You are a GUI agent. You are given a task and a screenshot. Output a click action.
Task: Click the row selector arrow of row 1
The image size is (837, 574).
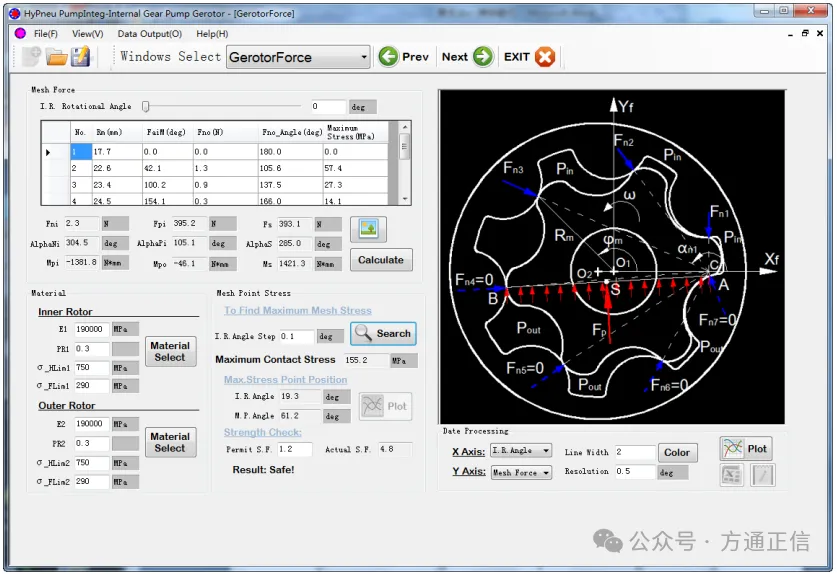[x=48, y=152]
